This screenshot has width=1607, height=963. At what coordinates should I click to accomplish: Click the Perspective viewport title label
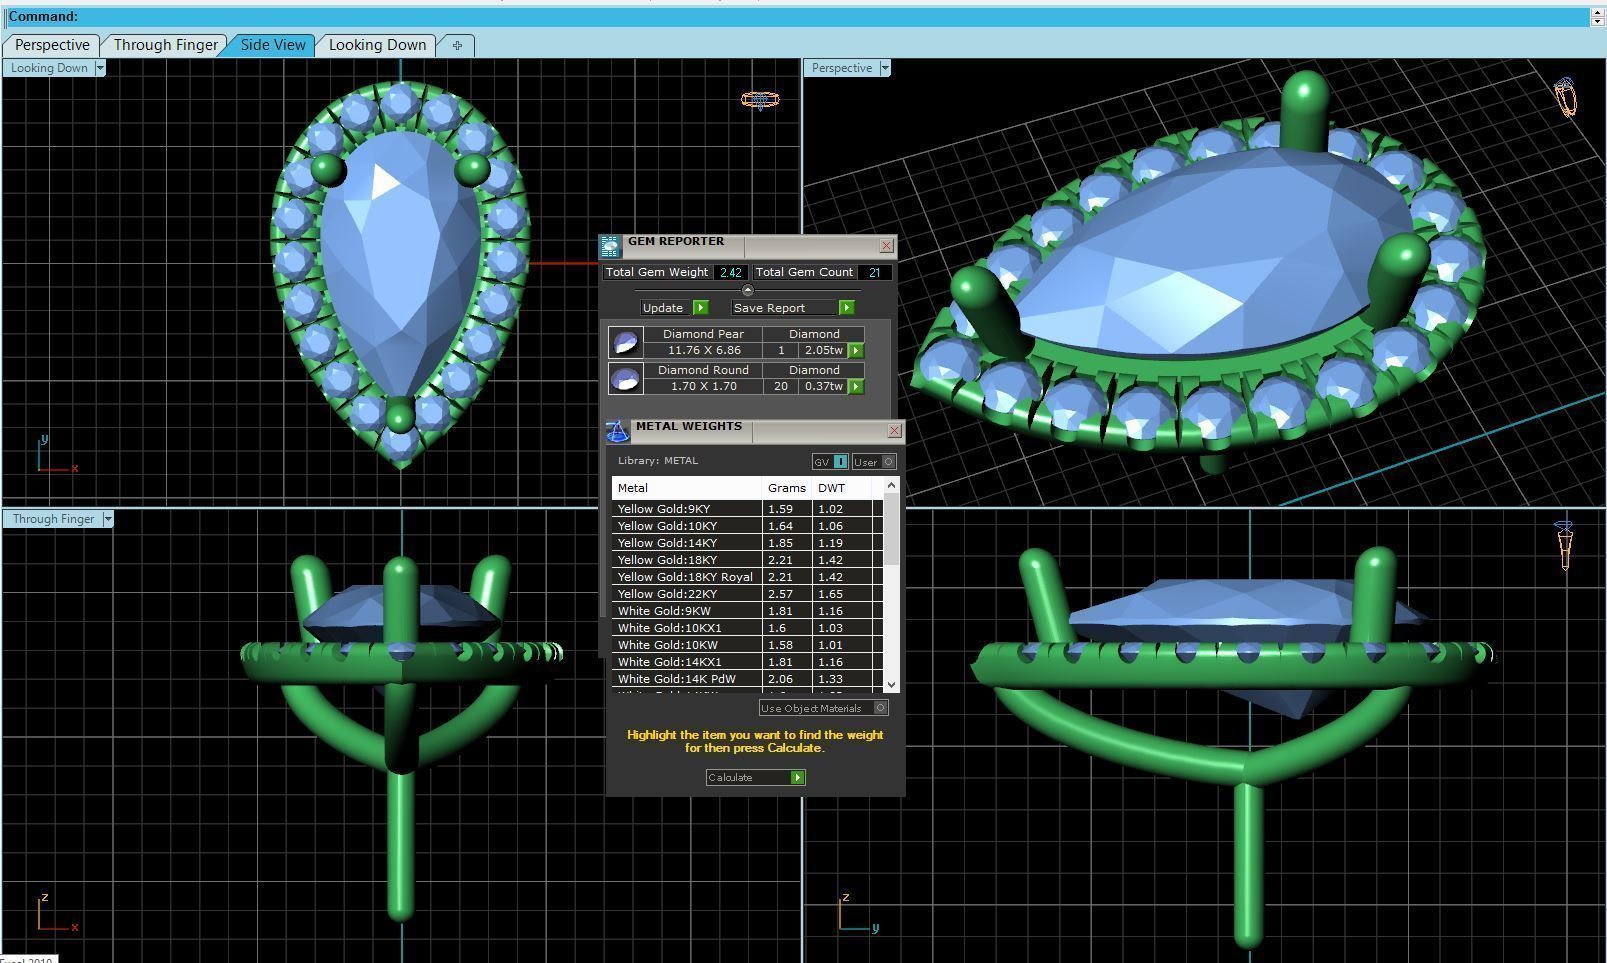841,68
